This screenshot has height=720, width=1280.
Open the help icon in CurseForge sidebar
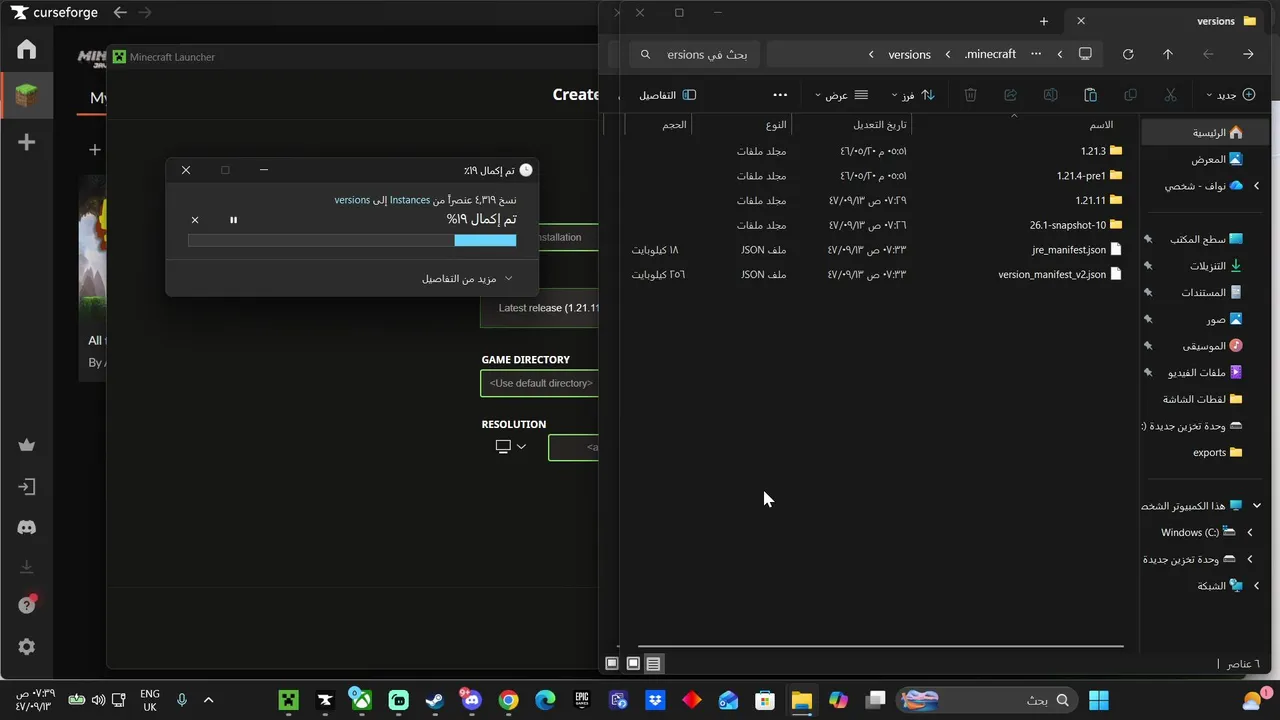point(27,605)
